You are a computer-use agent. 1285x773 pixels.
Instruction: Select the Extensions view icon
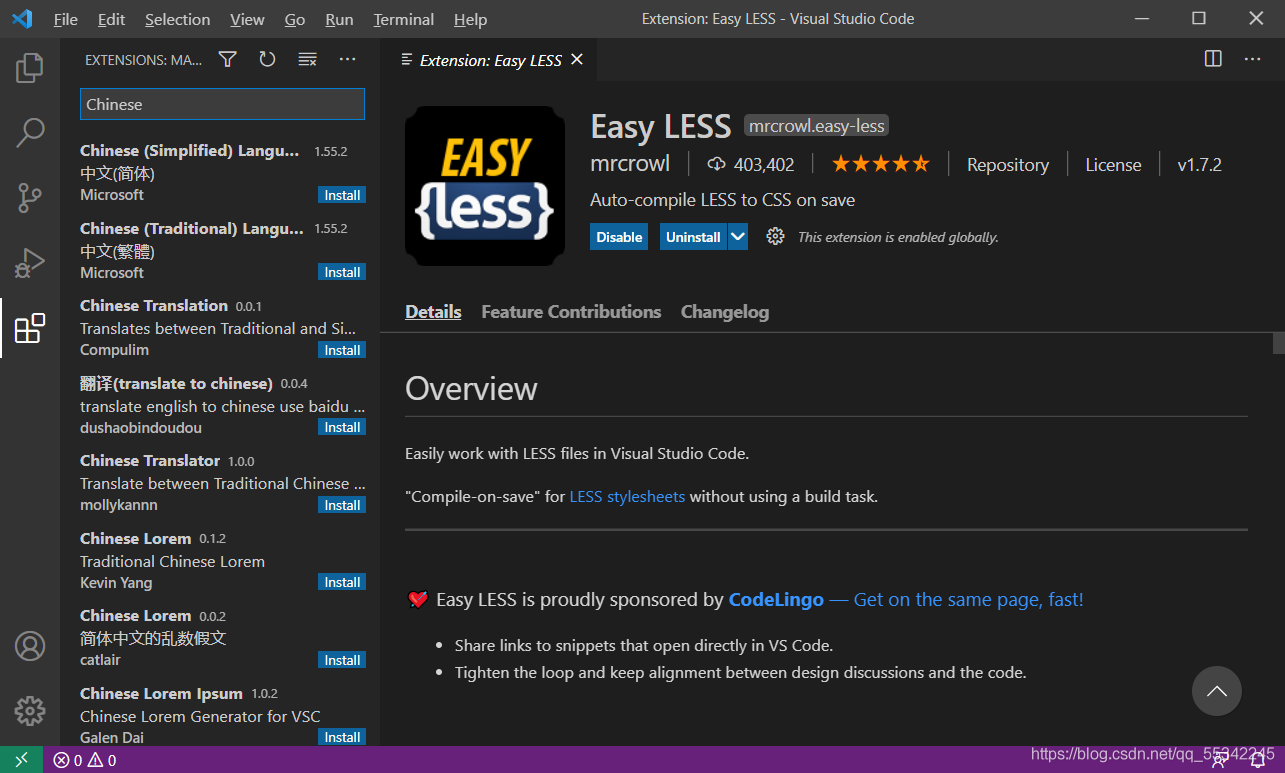click(x=30, y=328)
